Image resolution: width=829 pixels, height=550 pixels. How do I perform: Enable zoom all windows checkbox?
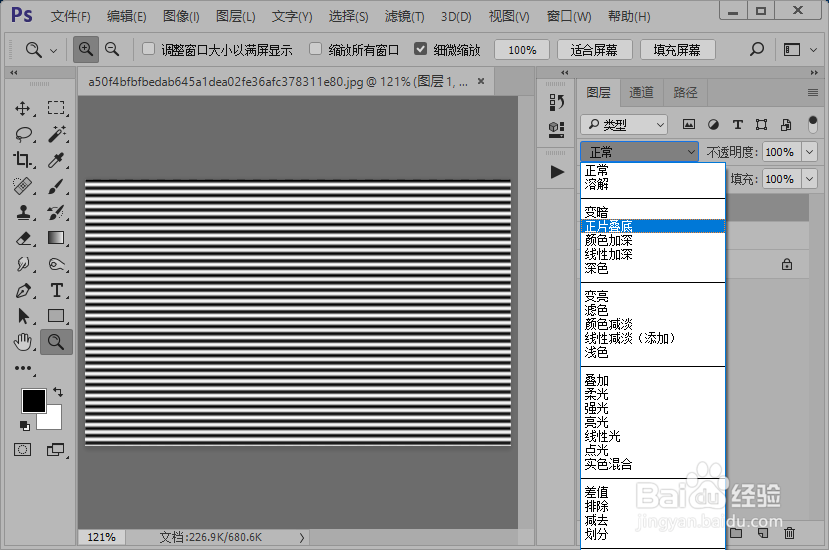(x=316, y=49)
